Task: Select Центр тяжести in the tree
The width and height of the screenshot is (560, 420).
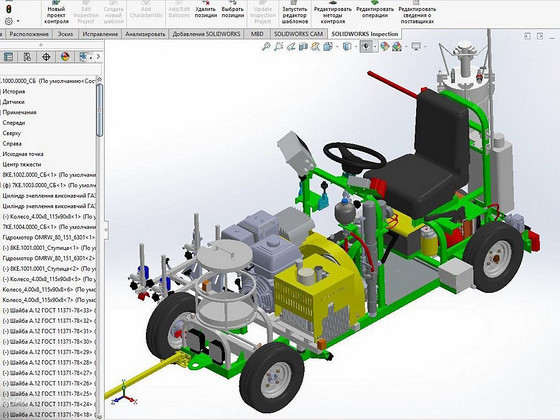Action: [x=21, y=164]
